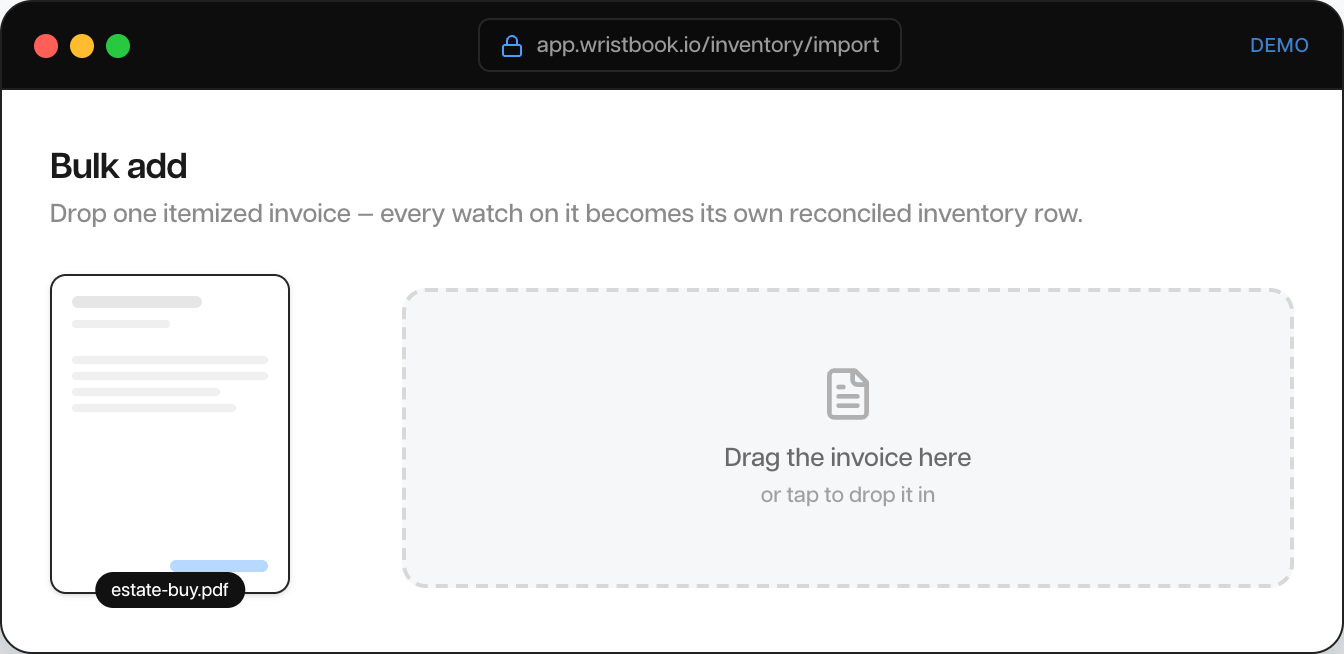Viewport: 1344px width, 654px height.
Task: Click the estate-buy.pdf filename label
Action: coord(170,590)
